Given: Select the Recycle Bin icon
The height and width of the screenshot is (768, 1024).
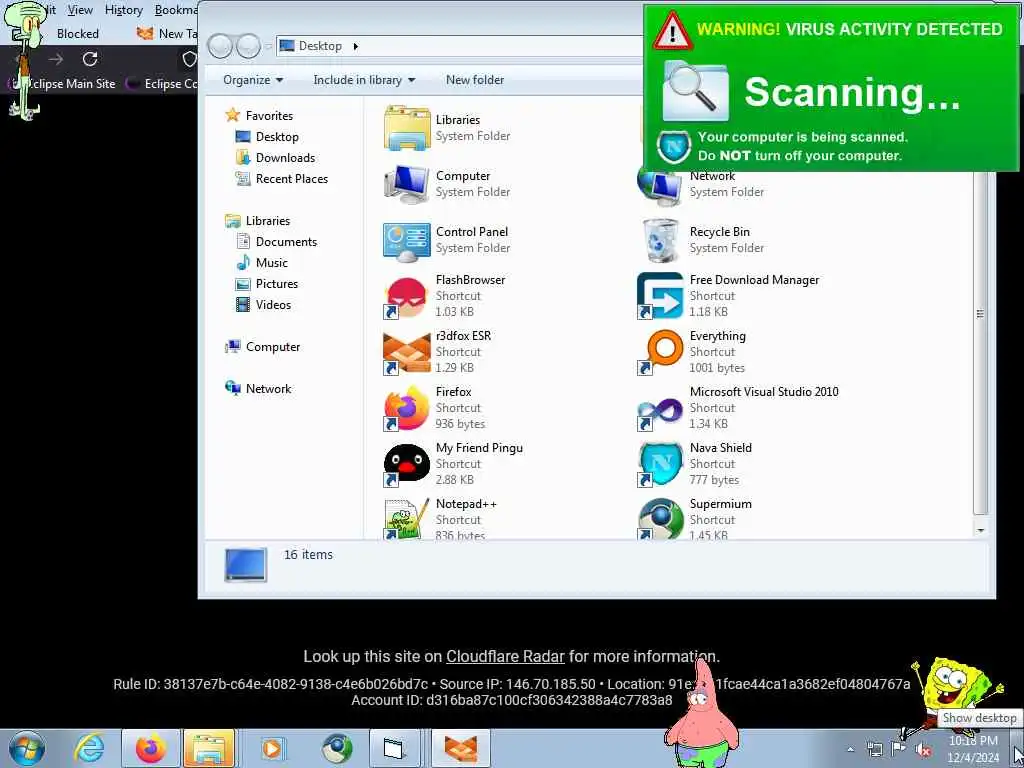Looking at the screenshot, I should pos(660,240).
